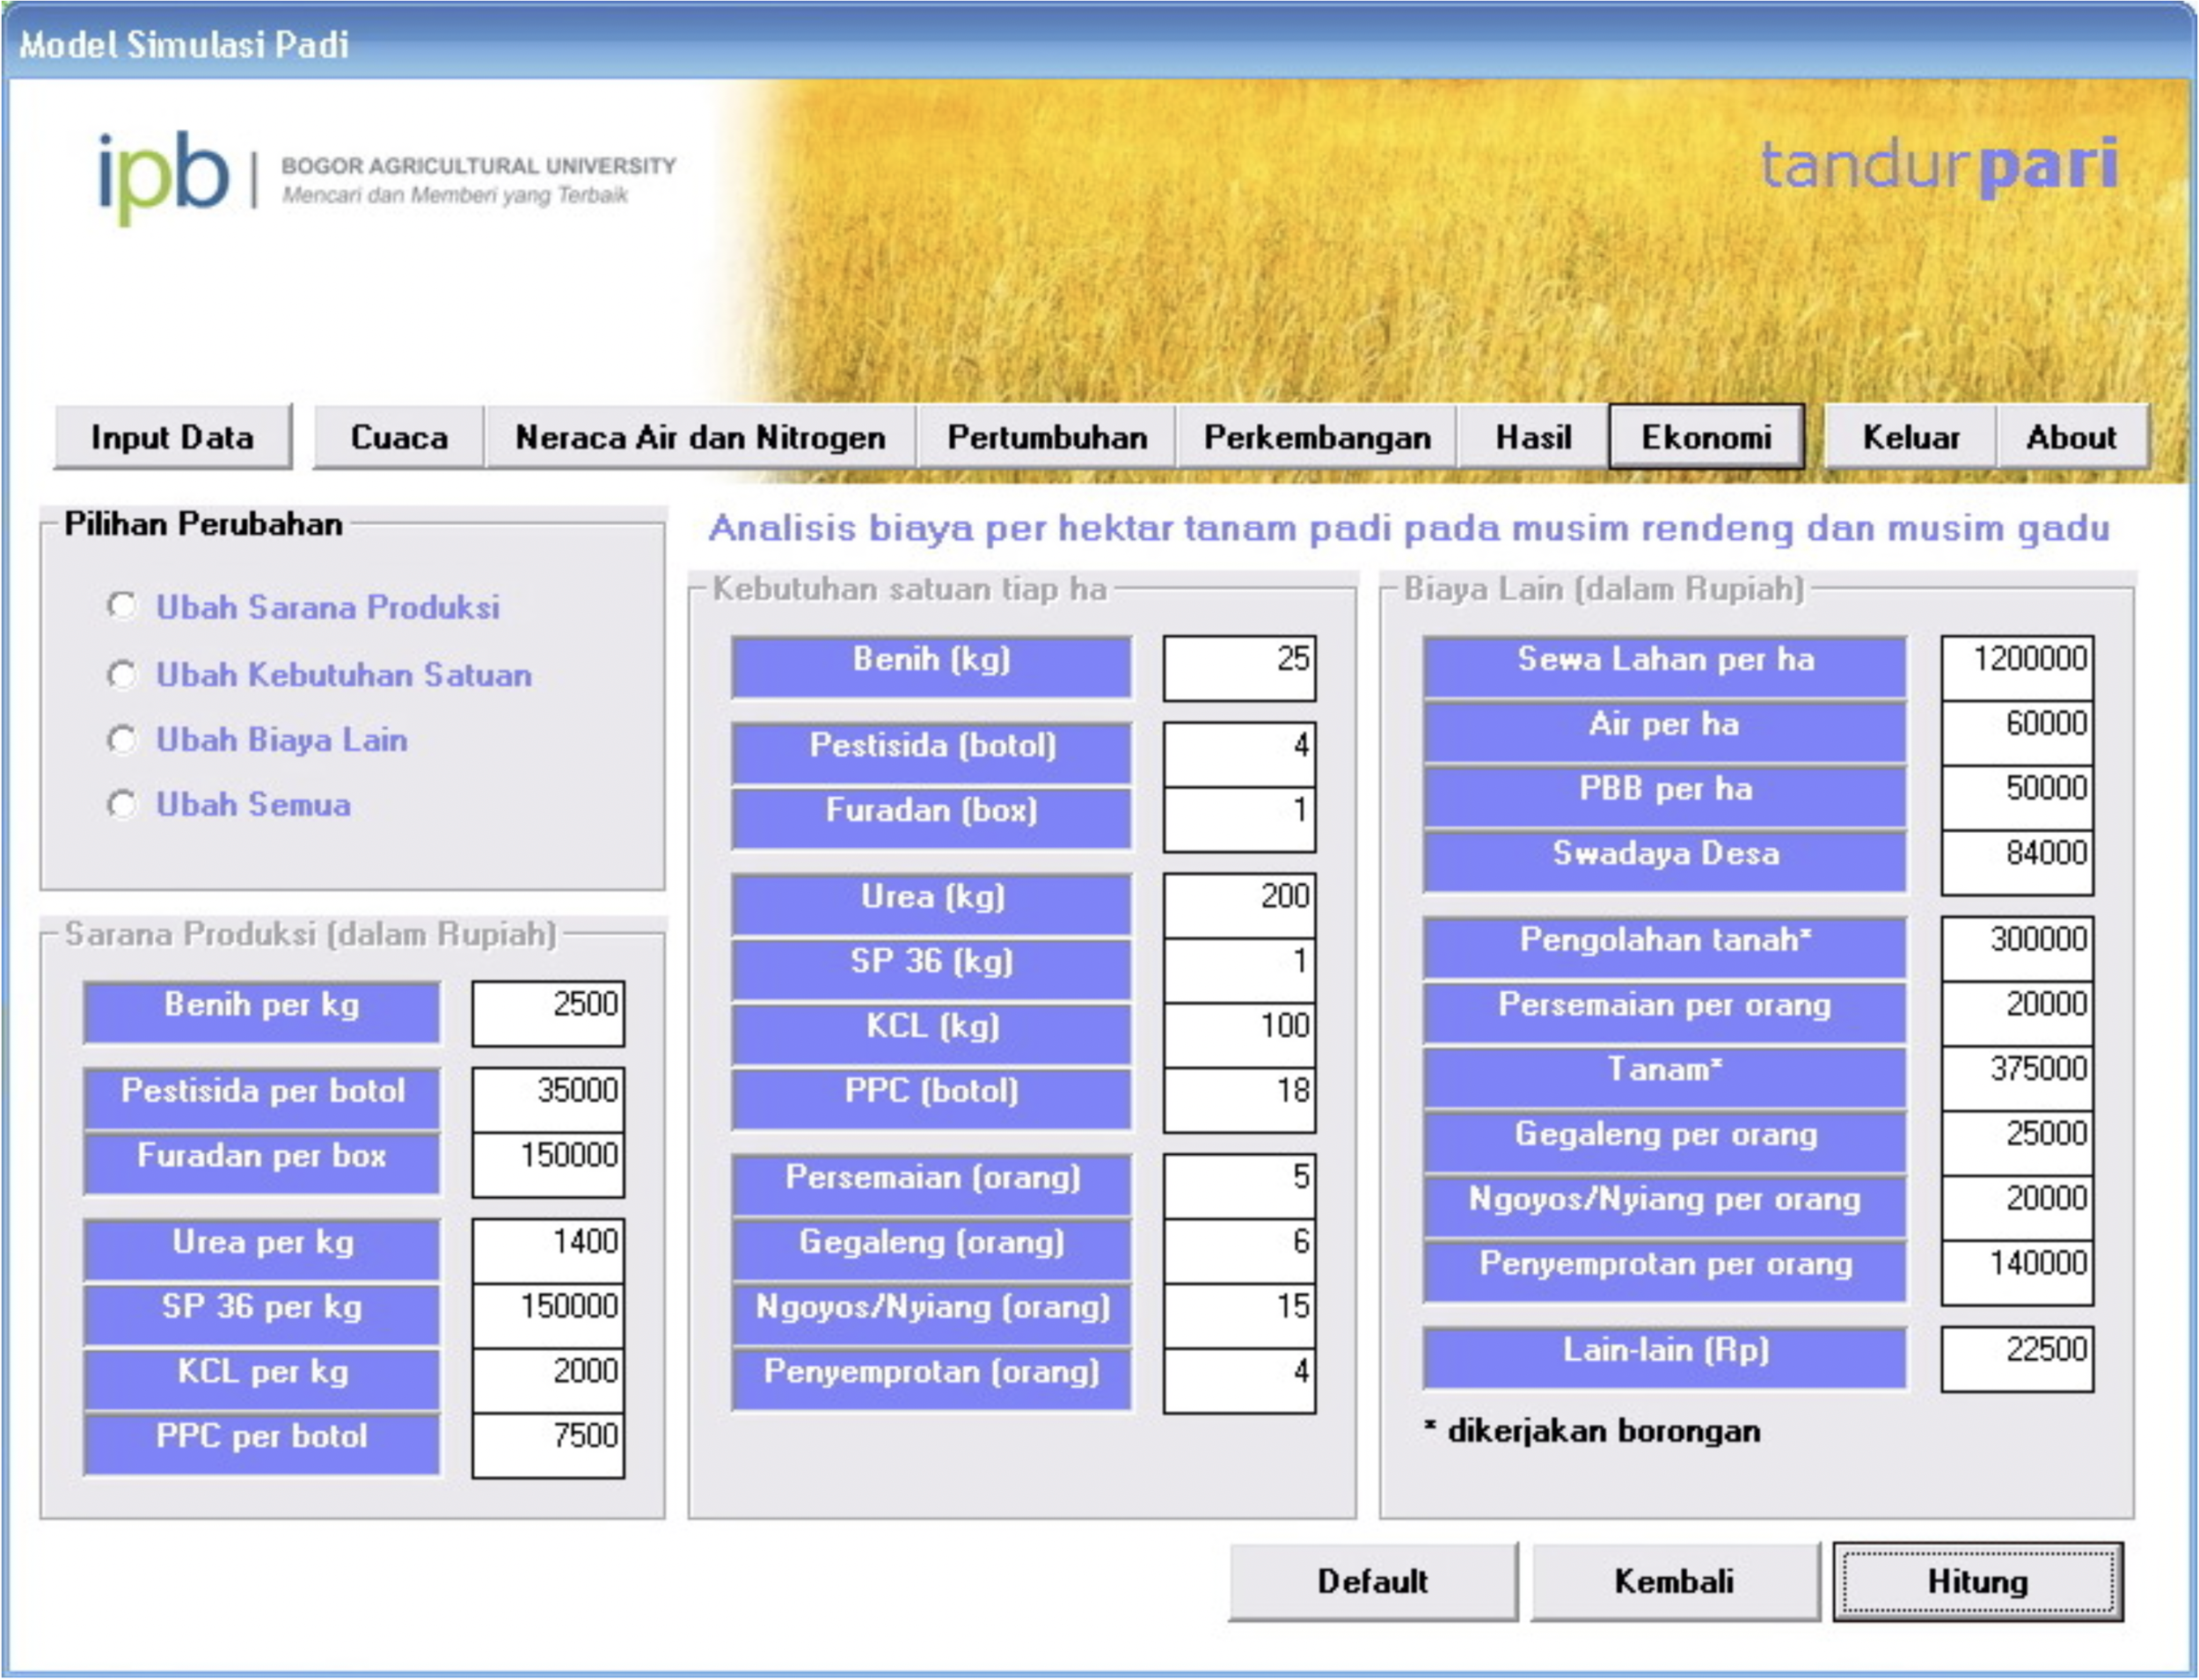The height and width of the screenshot is (1680, 2199).
Task: Open the About button
Action: tap(2071, 437)
